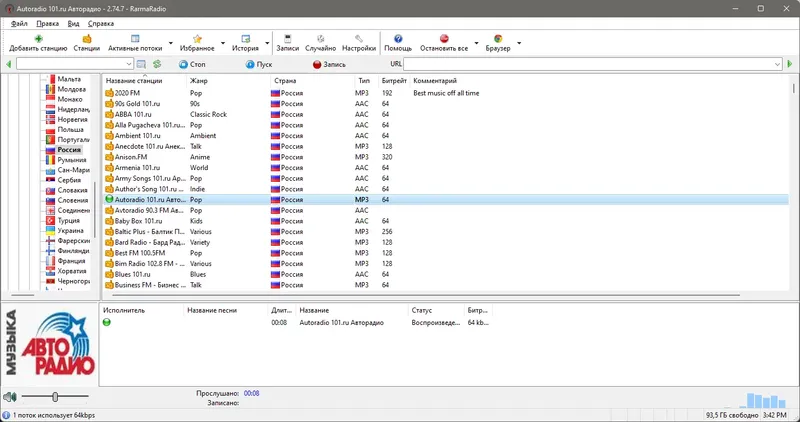Open the Help question mark icon
800x422 pixels.
pyautogui.click(x=398, y=39)
